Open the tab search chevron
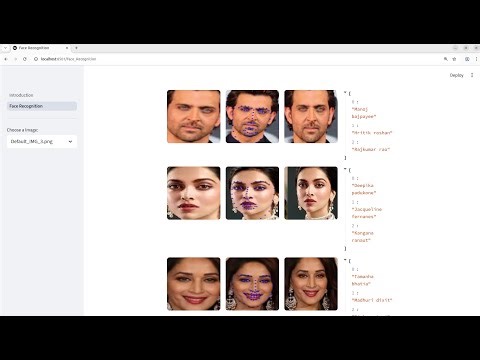Viewport: 480px width, 360px height. tap(5, 48)
